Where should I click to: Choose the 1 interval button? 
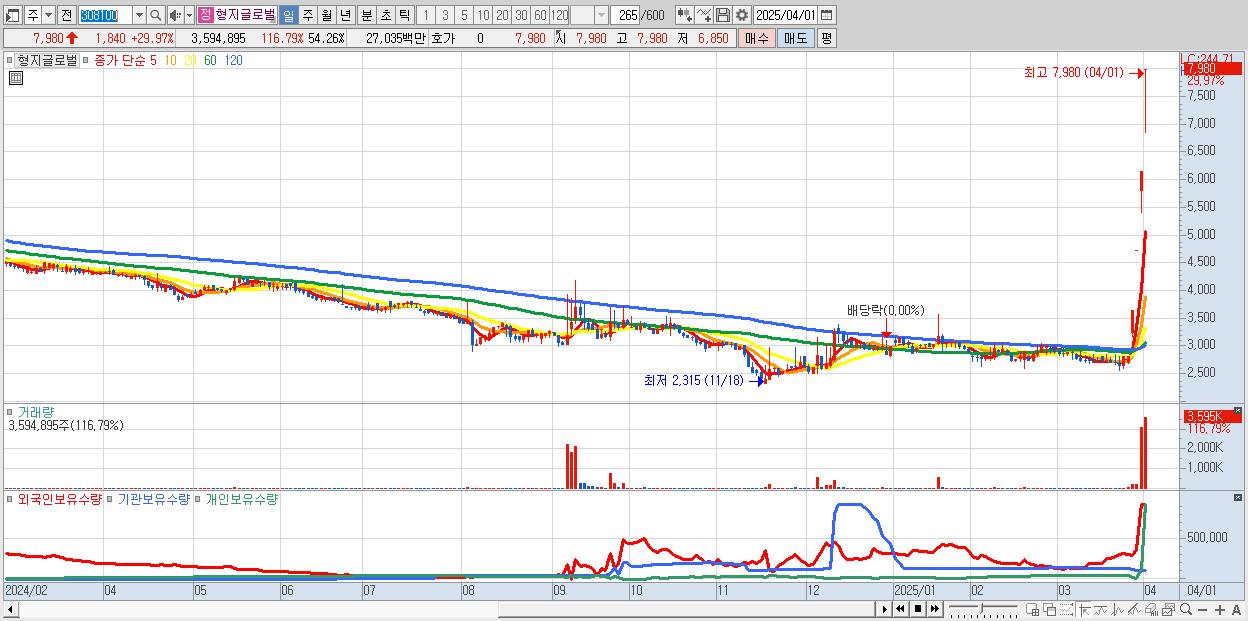[425, 15]
